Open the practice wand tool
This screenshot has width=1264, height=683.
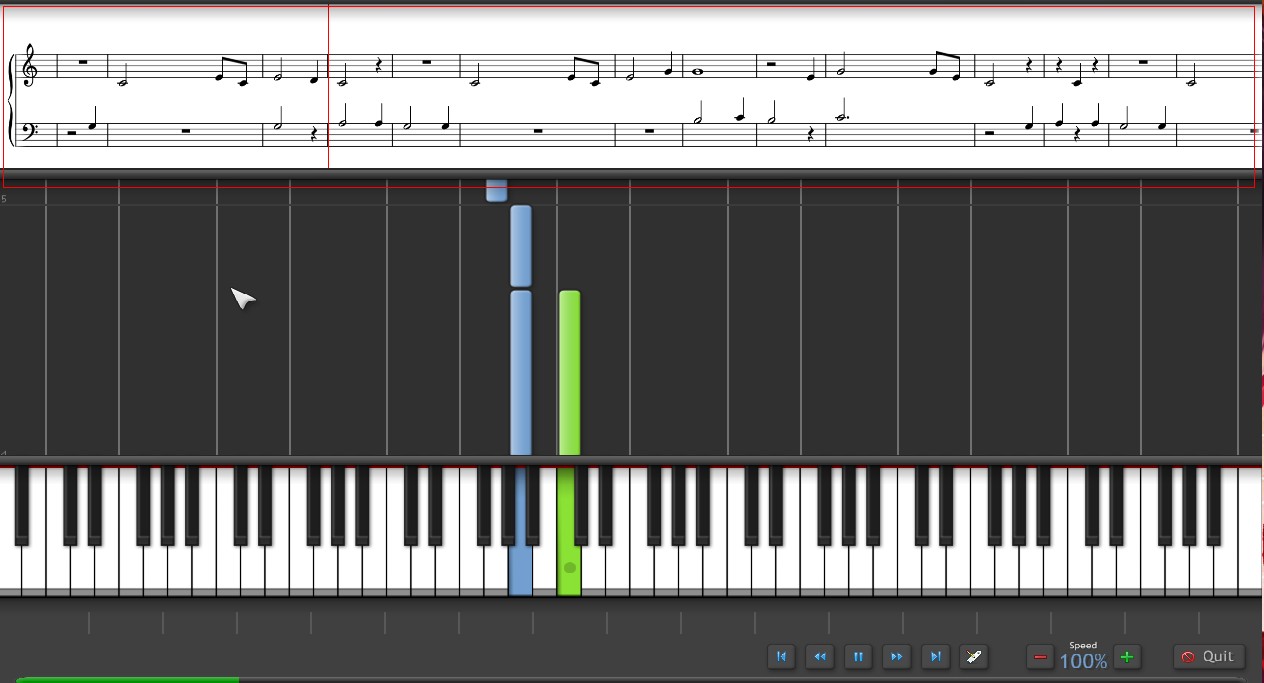click(x=974, y=657)
